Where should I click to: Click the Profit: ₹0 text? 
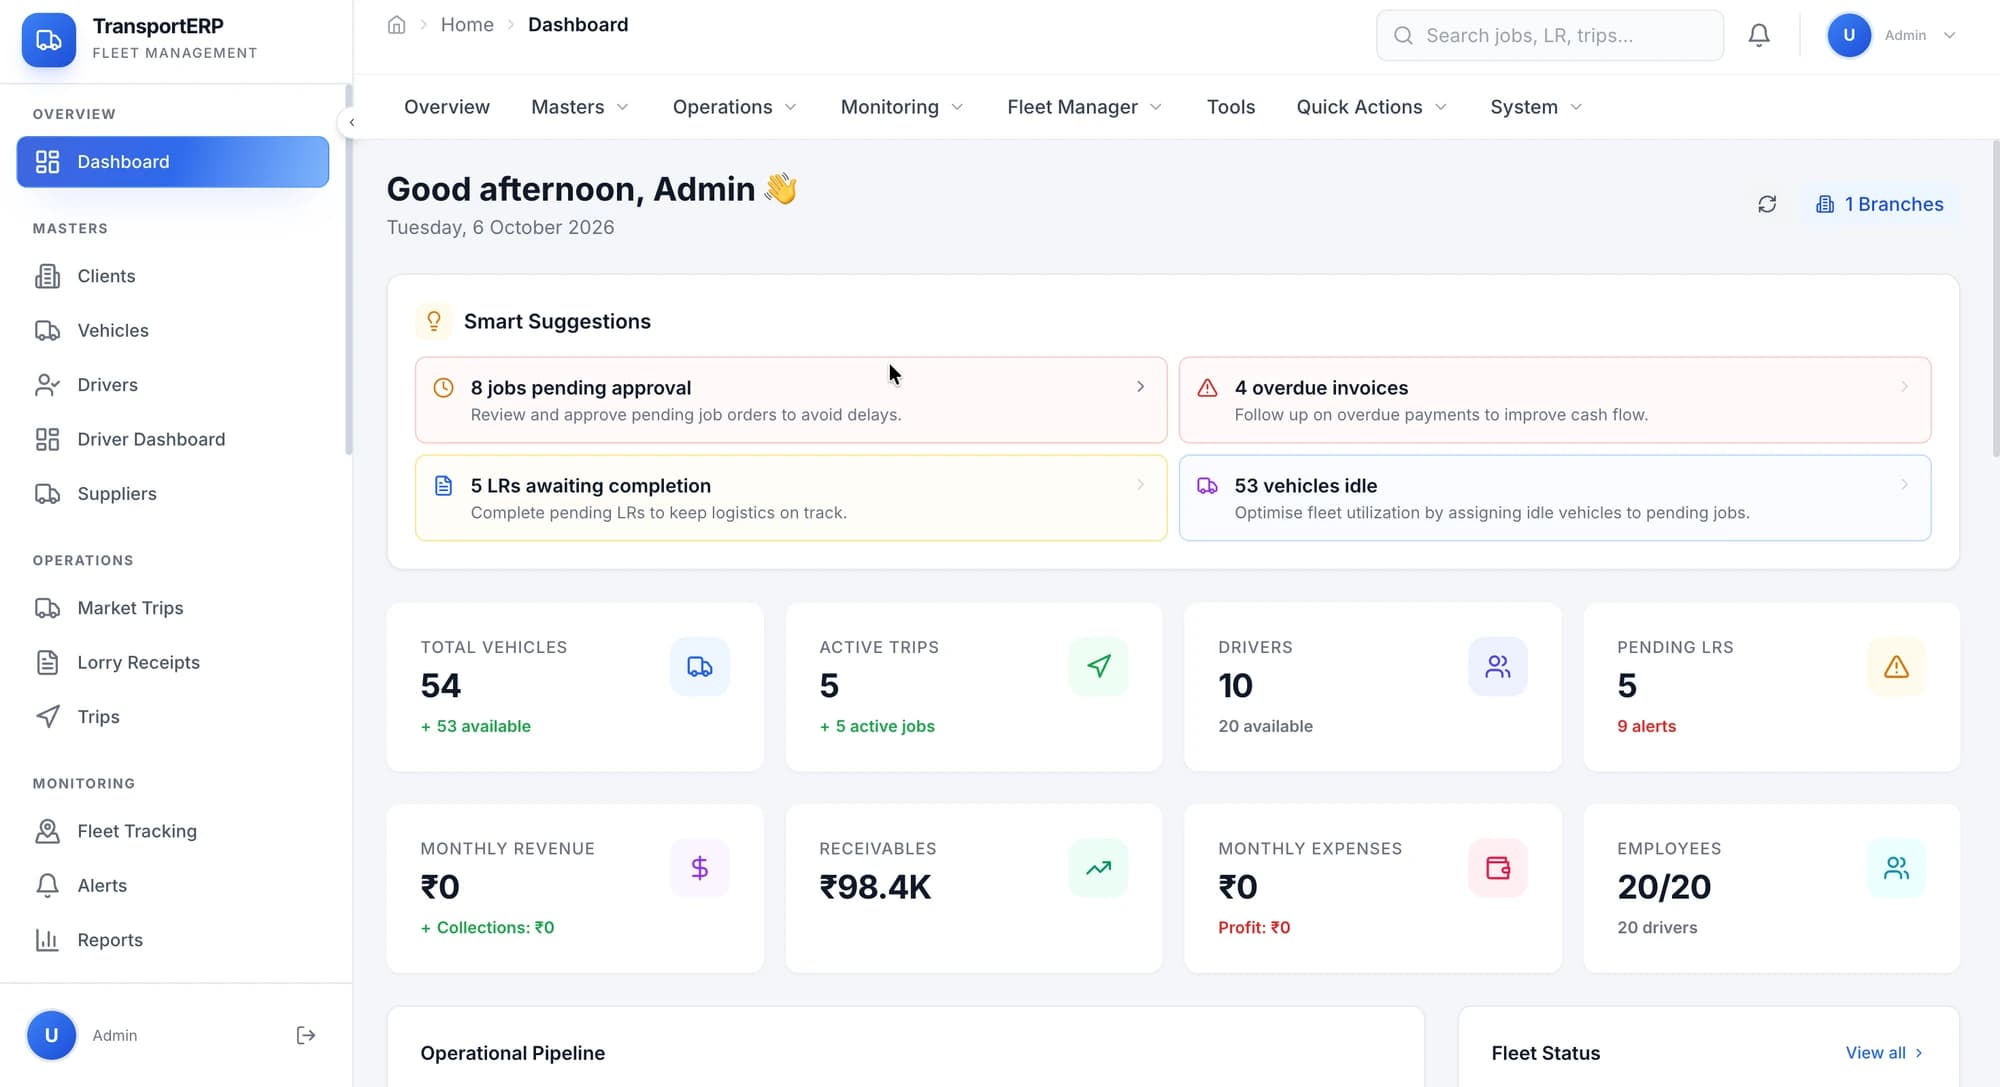pos(1254,928)
